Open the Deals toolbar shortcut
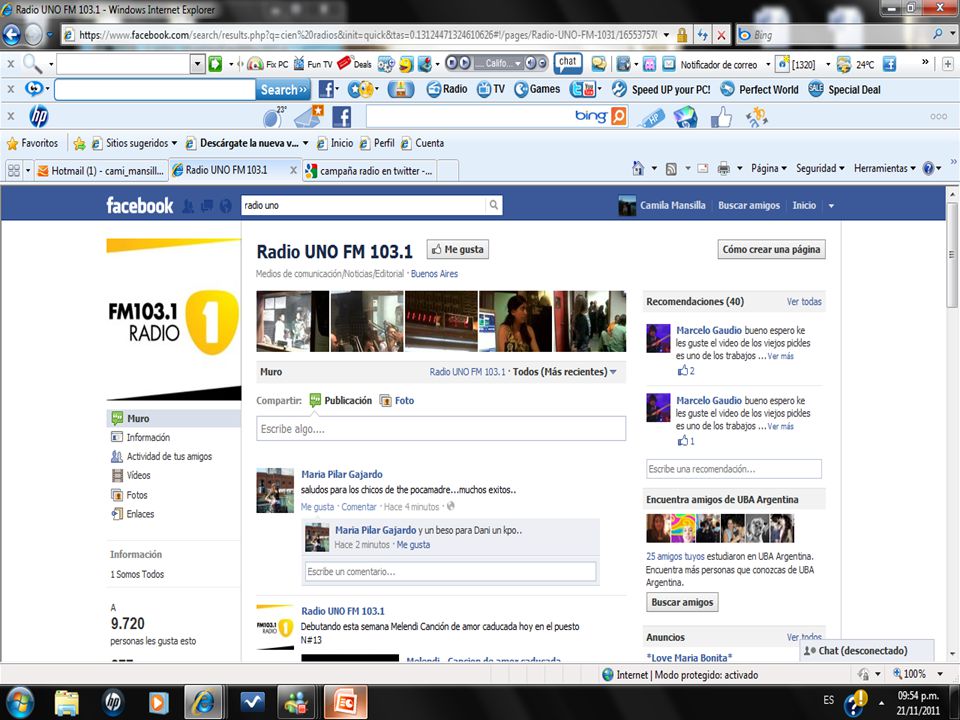960x720 pixels. click(354, 64)
